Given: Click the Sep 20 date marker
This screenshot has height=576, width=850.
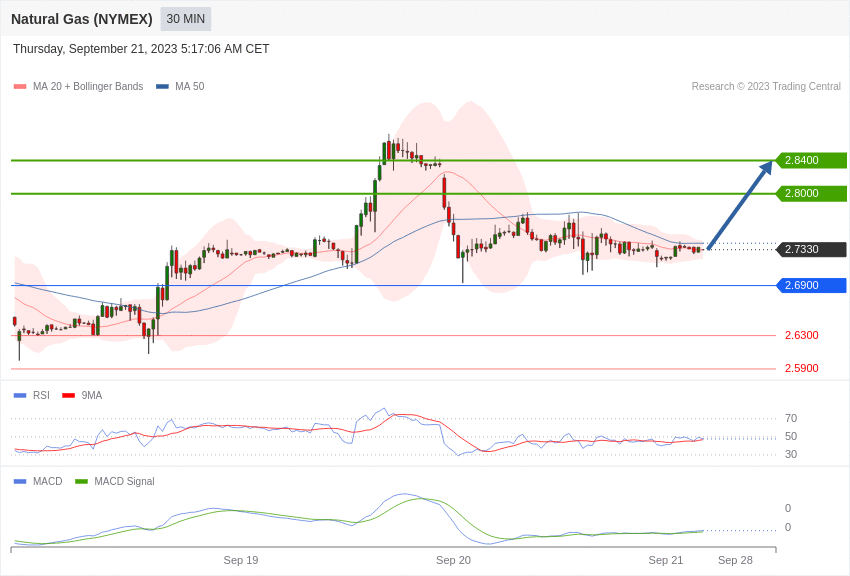Looking at the screenshot, I should [453, 560].
